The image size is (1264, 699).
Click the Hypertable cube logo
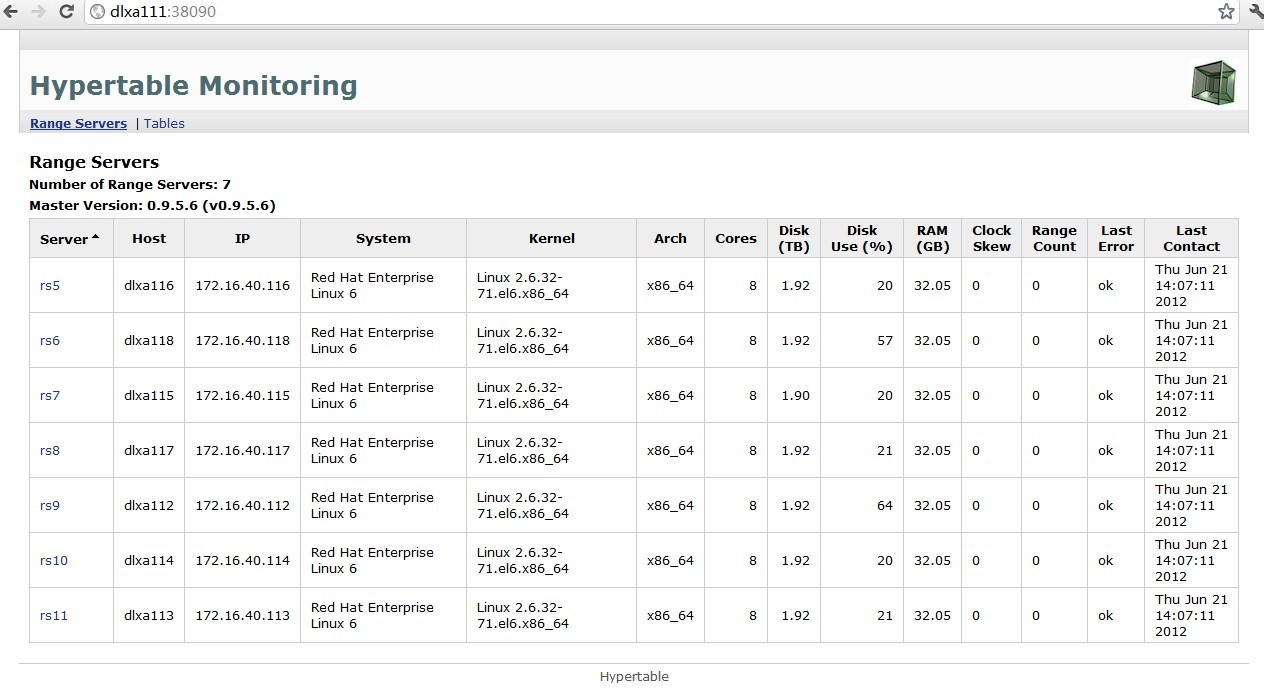[x=1213, y=83]
